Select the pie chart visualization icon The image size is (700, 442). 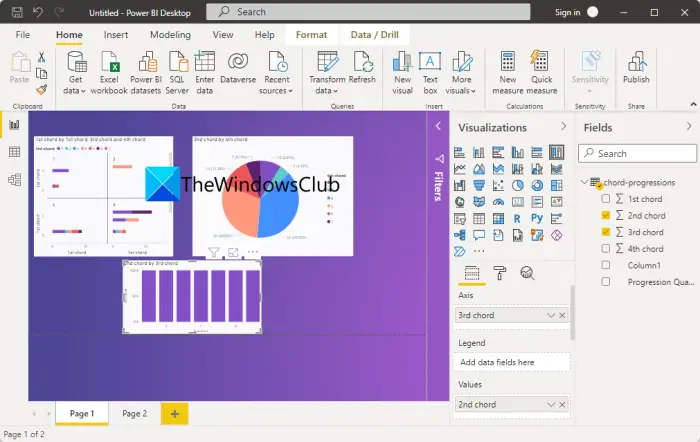(517, 185)
